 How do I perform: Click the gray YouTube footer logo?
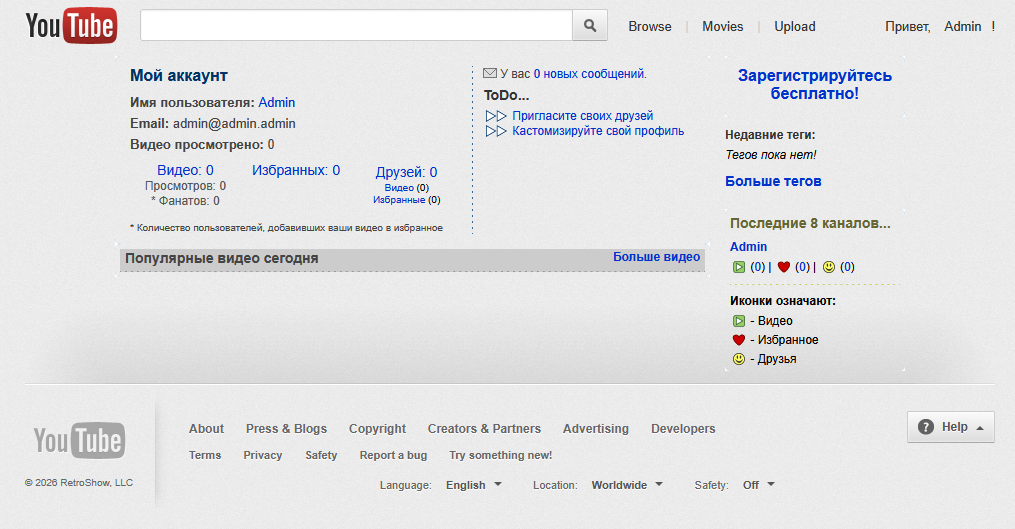pyautogui.click(x=79, y=440)
